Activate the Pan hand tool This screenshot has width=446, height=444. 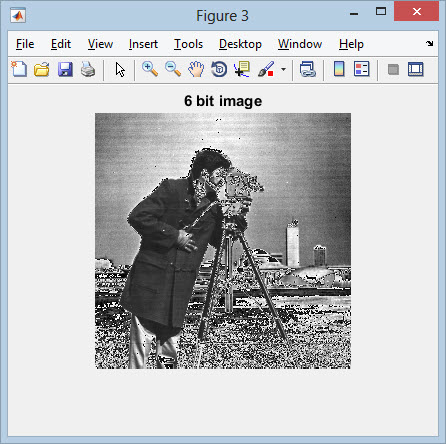pos(196,69)
